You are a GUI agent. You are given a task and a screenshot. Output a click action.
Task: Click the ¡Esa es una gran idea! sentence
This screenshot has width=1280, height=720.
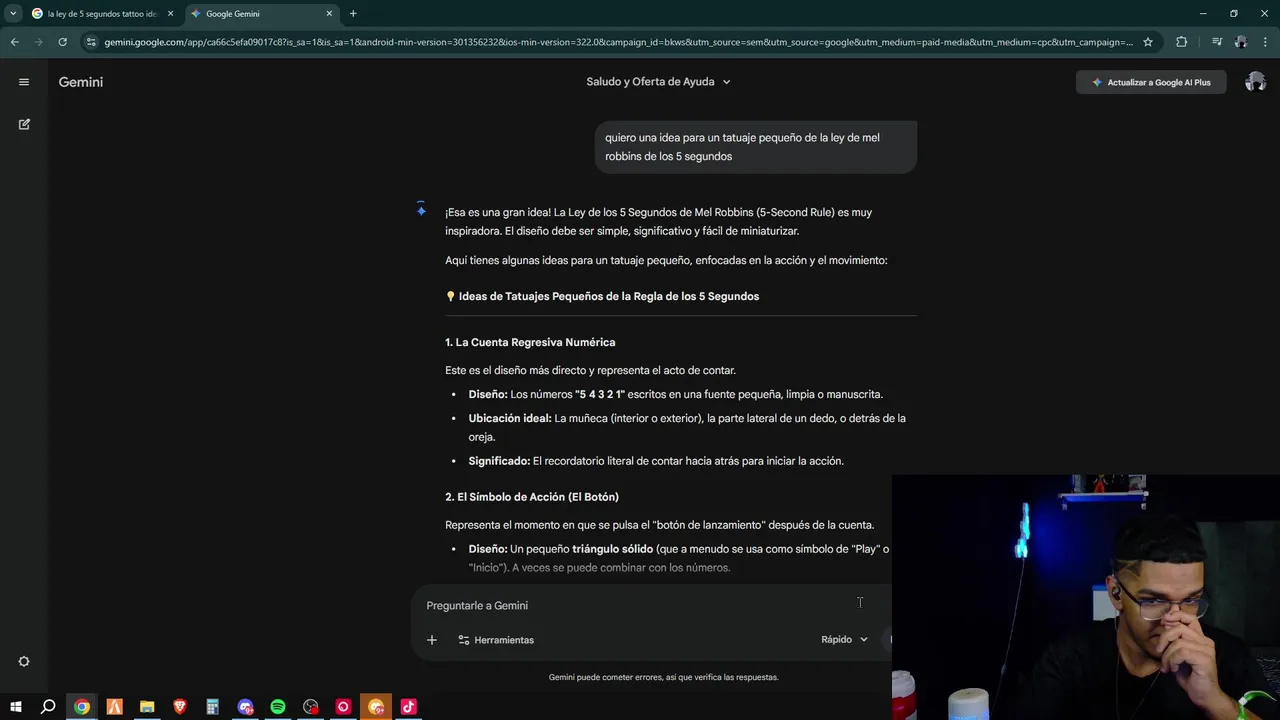[x=498, y=212]
